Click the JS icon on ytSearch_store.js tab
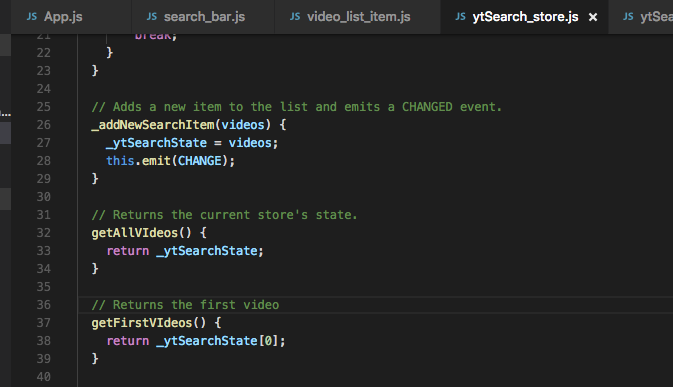673x387 pixels. [x=461, y=17]
